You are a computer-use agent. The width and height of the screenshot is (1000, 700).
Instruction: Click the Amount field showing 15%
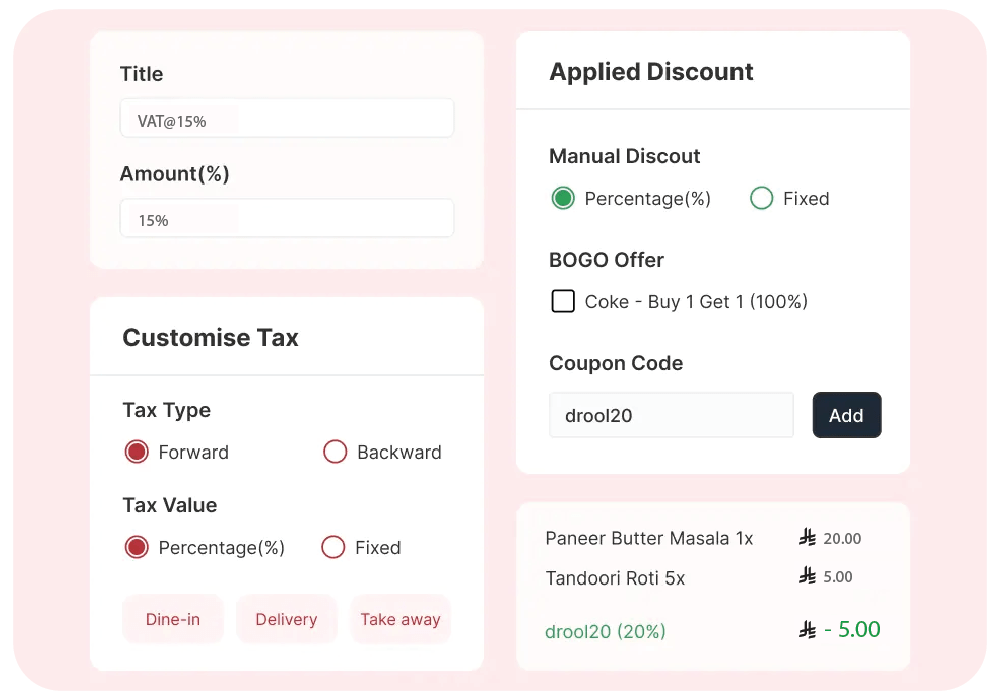287,218
